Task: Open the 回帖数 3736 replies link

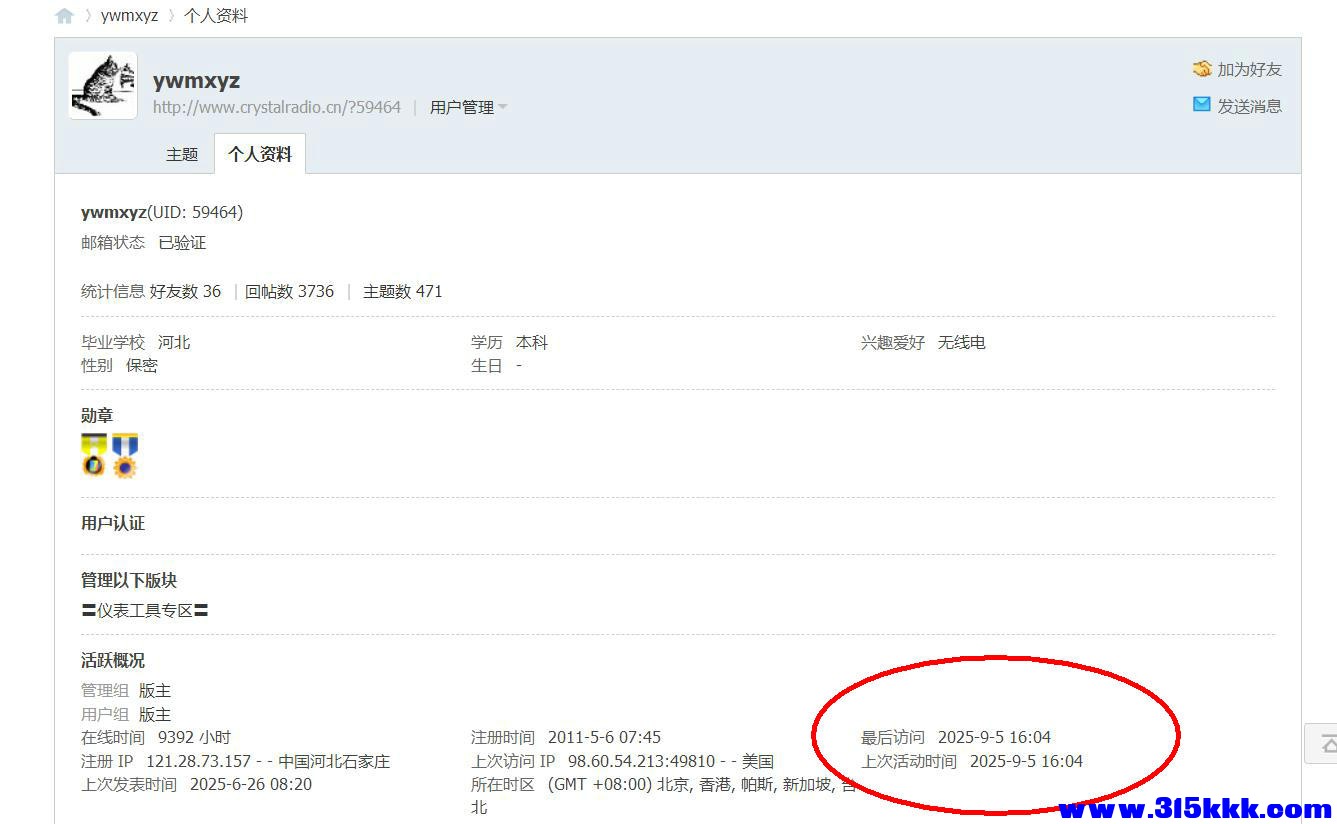Action: tap(289, 292)
